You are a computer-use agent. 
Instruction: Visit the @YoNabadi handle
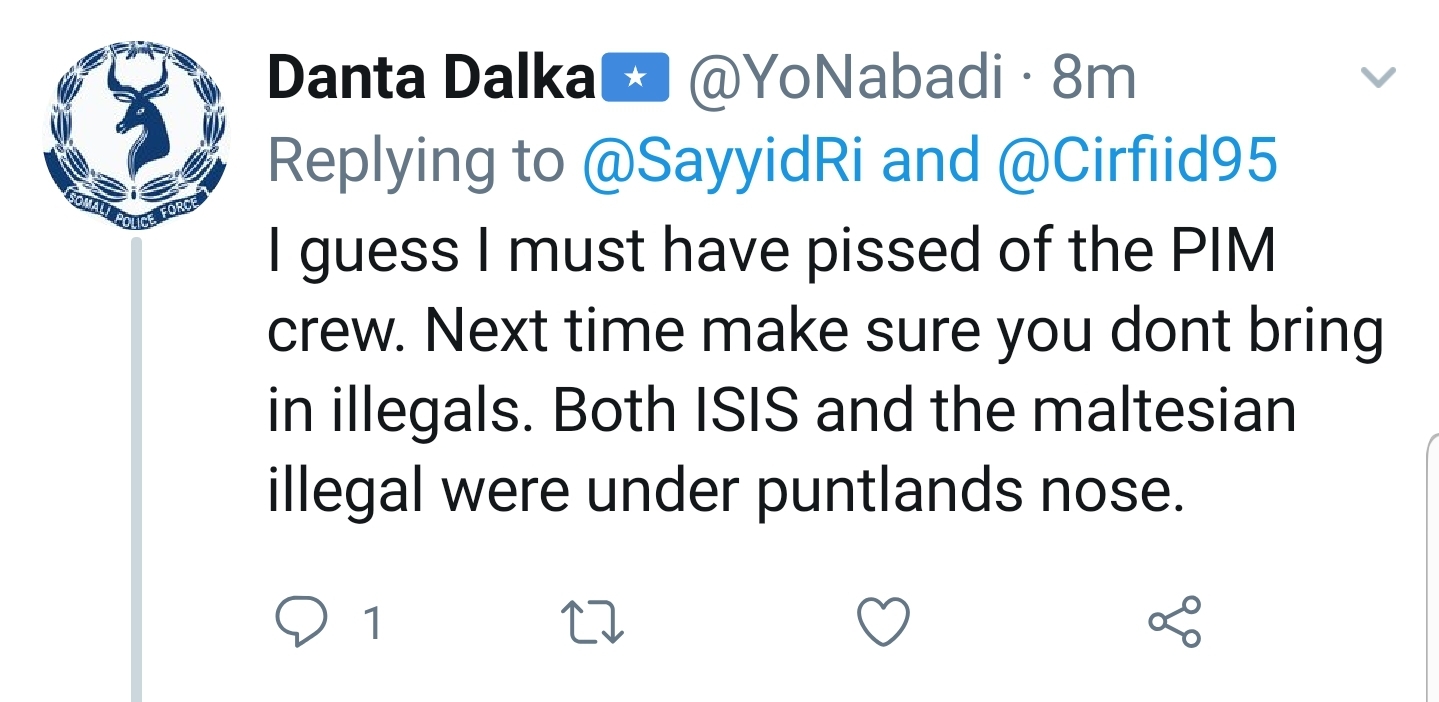coord(845,79)
